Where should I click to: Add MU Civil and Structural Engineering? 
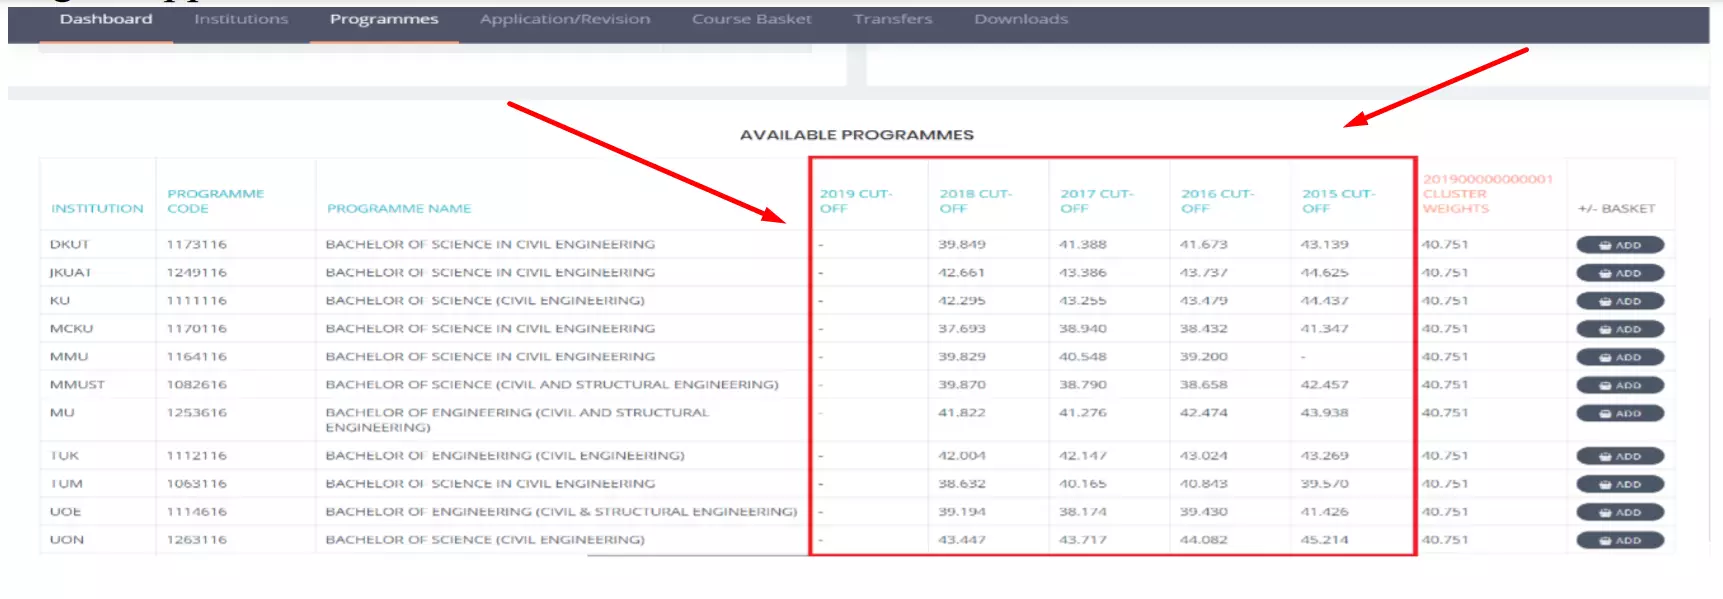point(1619,413)
